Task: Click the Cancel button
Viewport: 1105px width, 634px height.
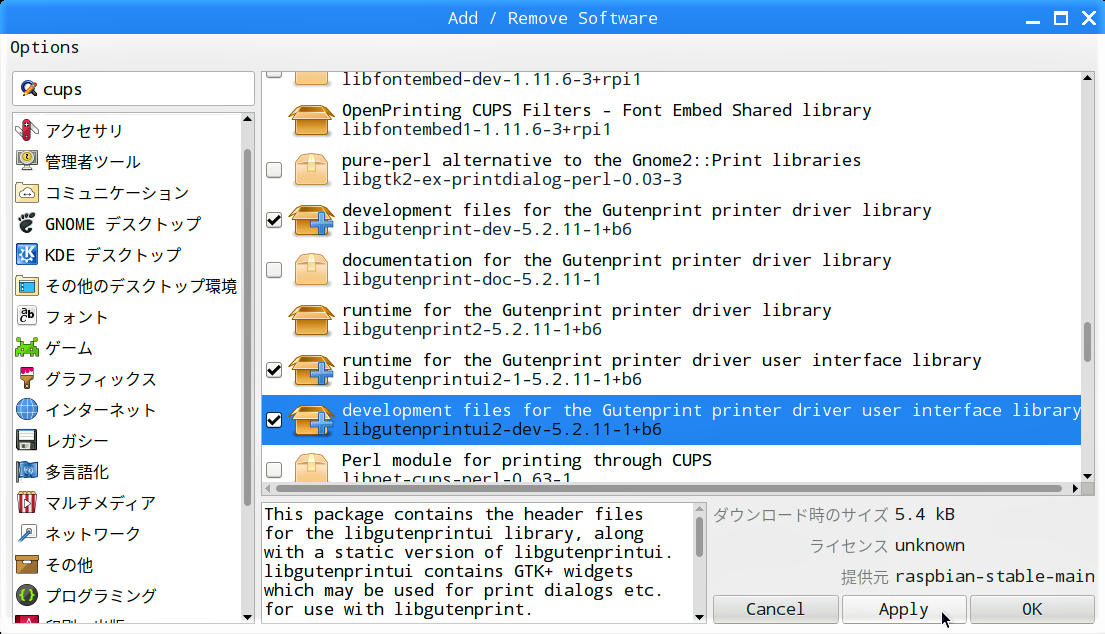Action: click(775, 609)
